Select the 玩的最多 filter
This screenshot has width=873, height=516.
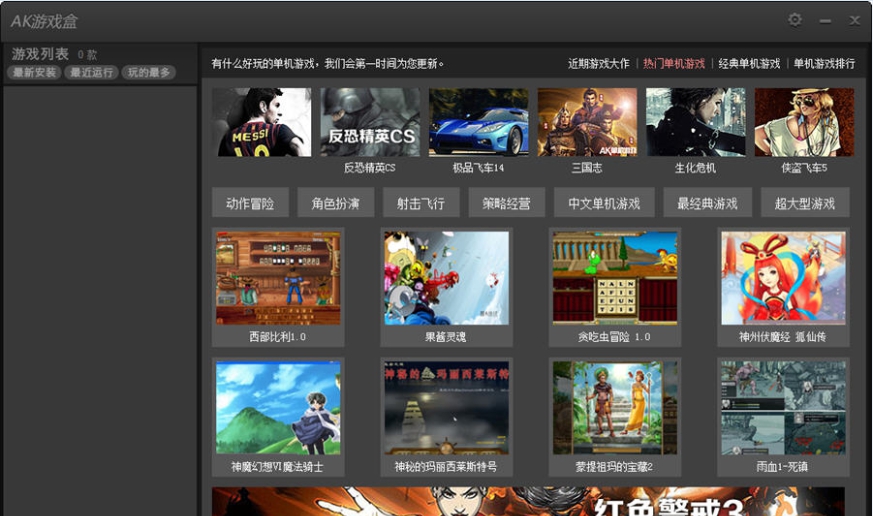pyautogui.click(x=149, y=72)
